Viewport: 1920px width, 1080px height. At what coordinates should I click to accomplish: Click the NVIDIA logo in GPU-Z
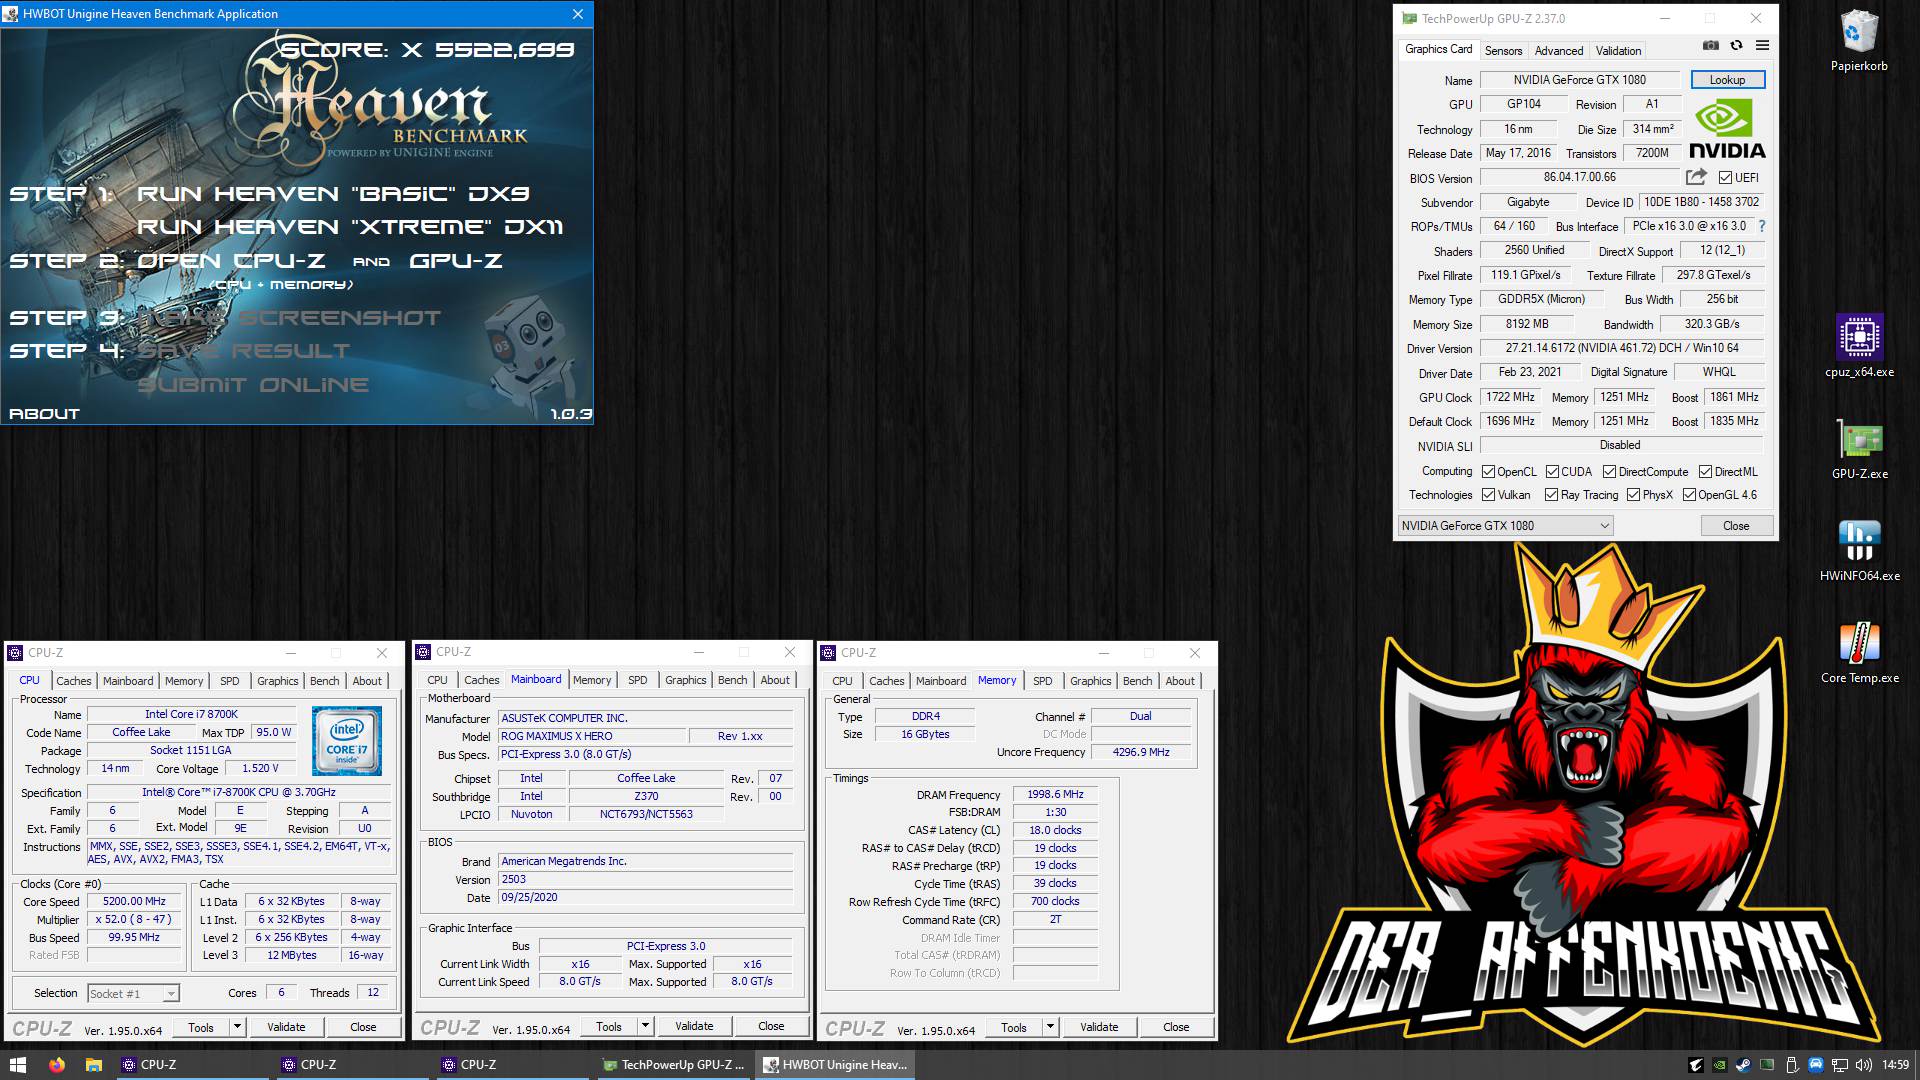coord(1727,129)
